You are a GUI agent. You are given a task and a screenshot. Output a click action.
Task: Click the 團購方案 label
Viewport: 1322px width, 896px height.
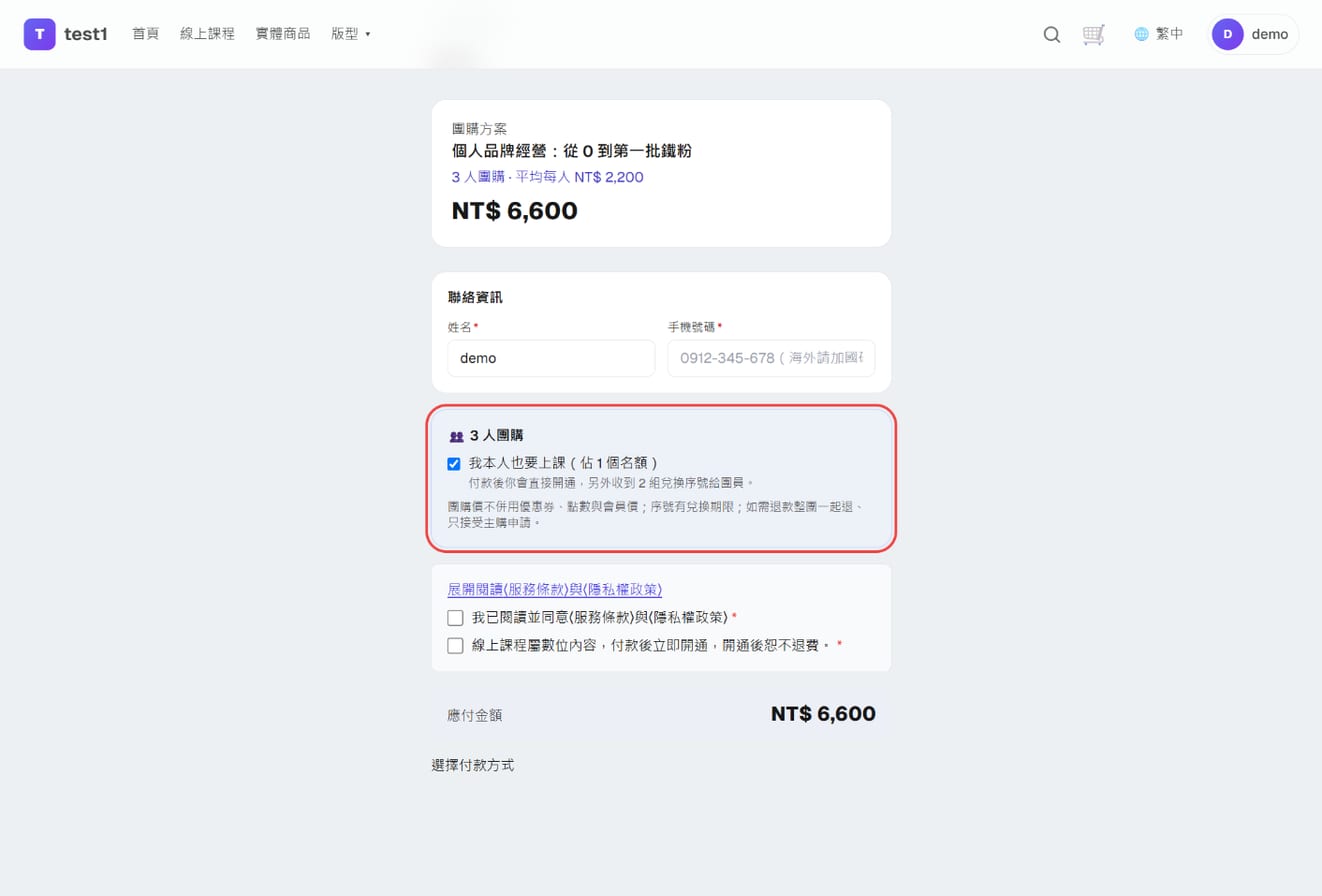point(480,129)
